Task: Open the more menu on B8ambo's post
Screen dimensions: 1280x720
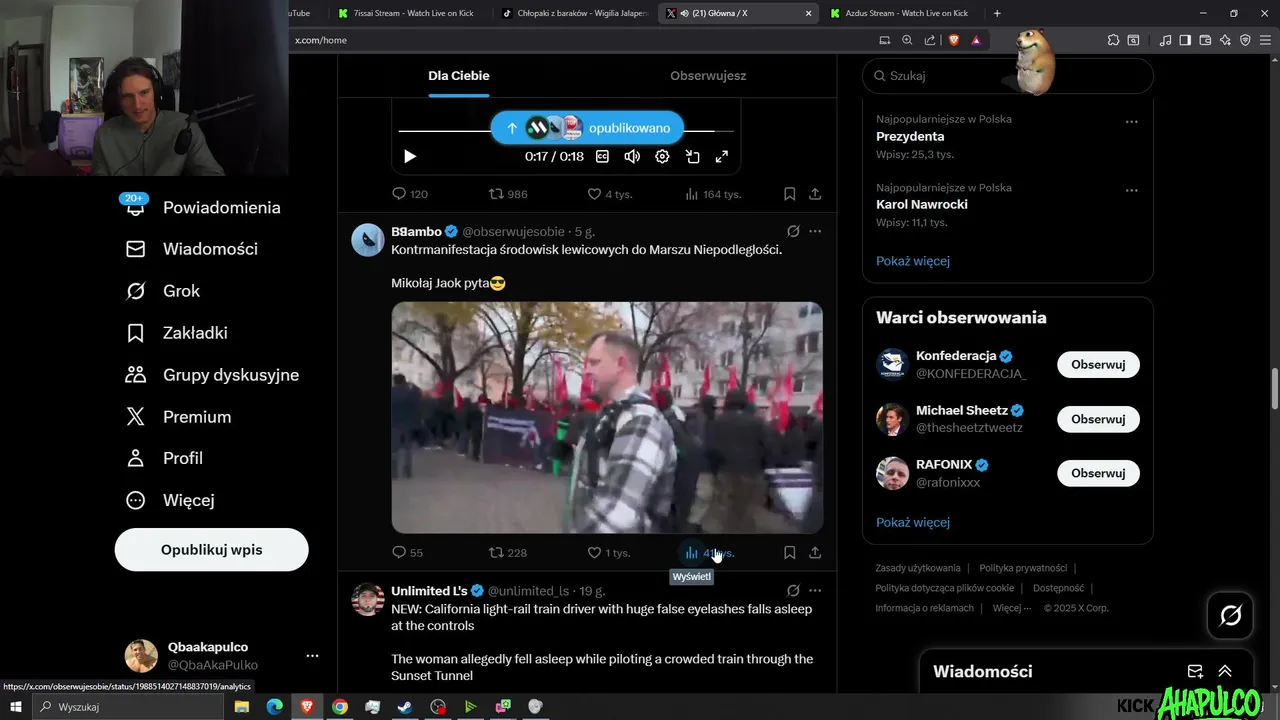Action: [x=815, y=231]
